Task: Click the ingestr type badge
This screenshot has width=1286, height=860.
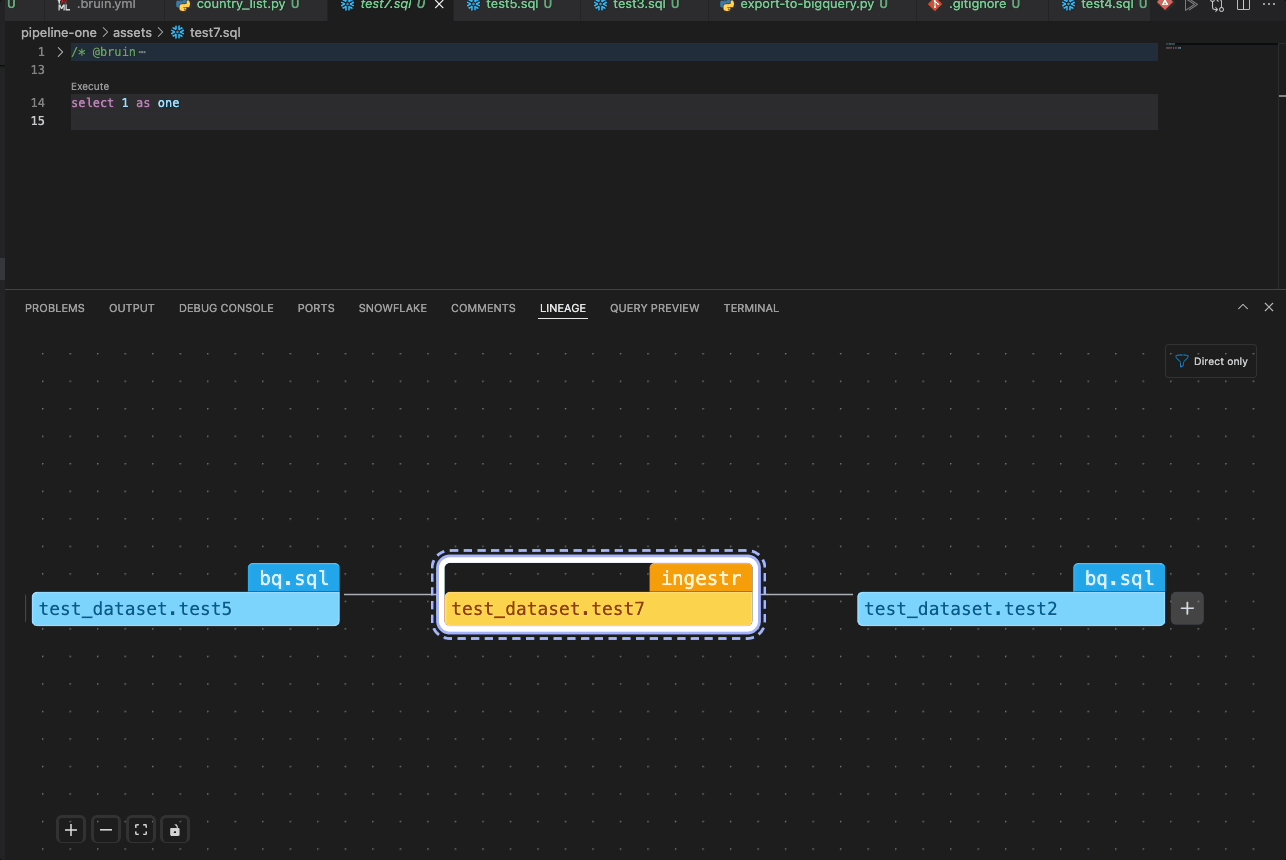Action: pos(701,578)
